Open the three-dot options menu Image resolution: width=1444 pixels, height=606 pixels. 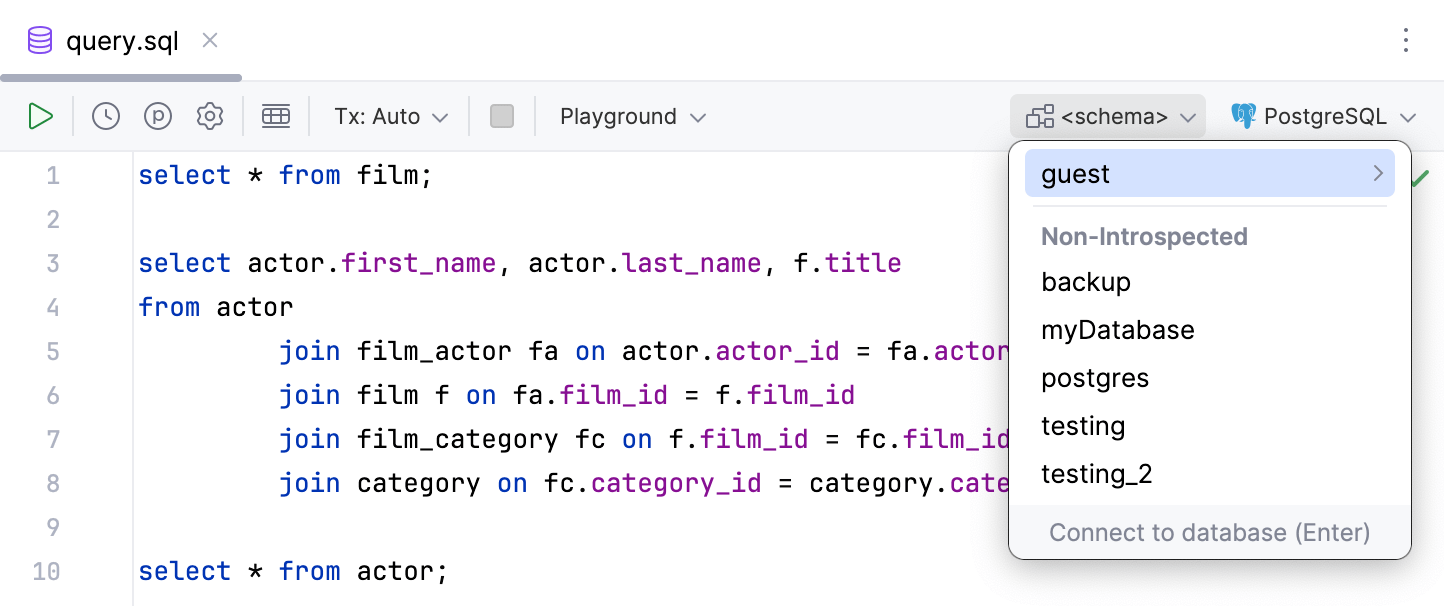point(1406,40)
